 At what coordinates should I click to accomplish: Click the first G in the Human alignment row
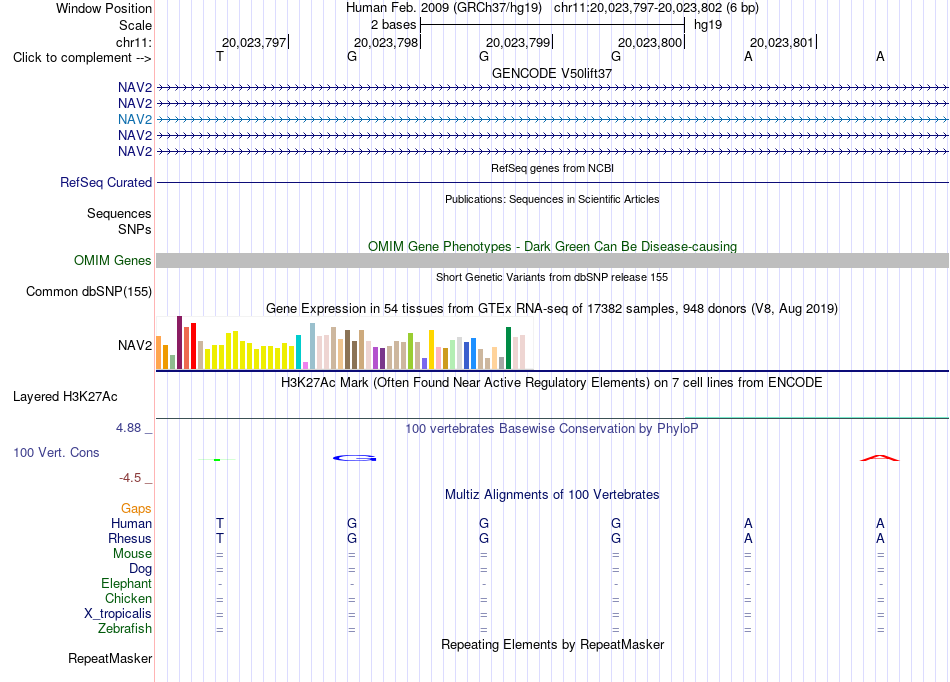(352, 523)
